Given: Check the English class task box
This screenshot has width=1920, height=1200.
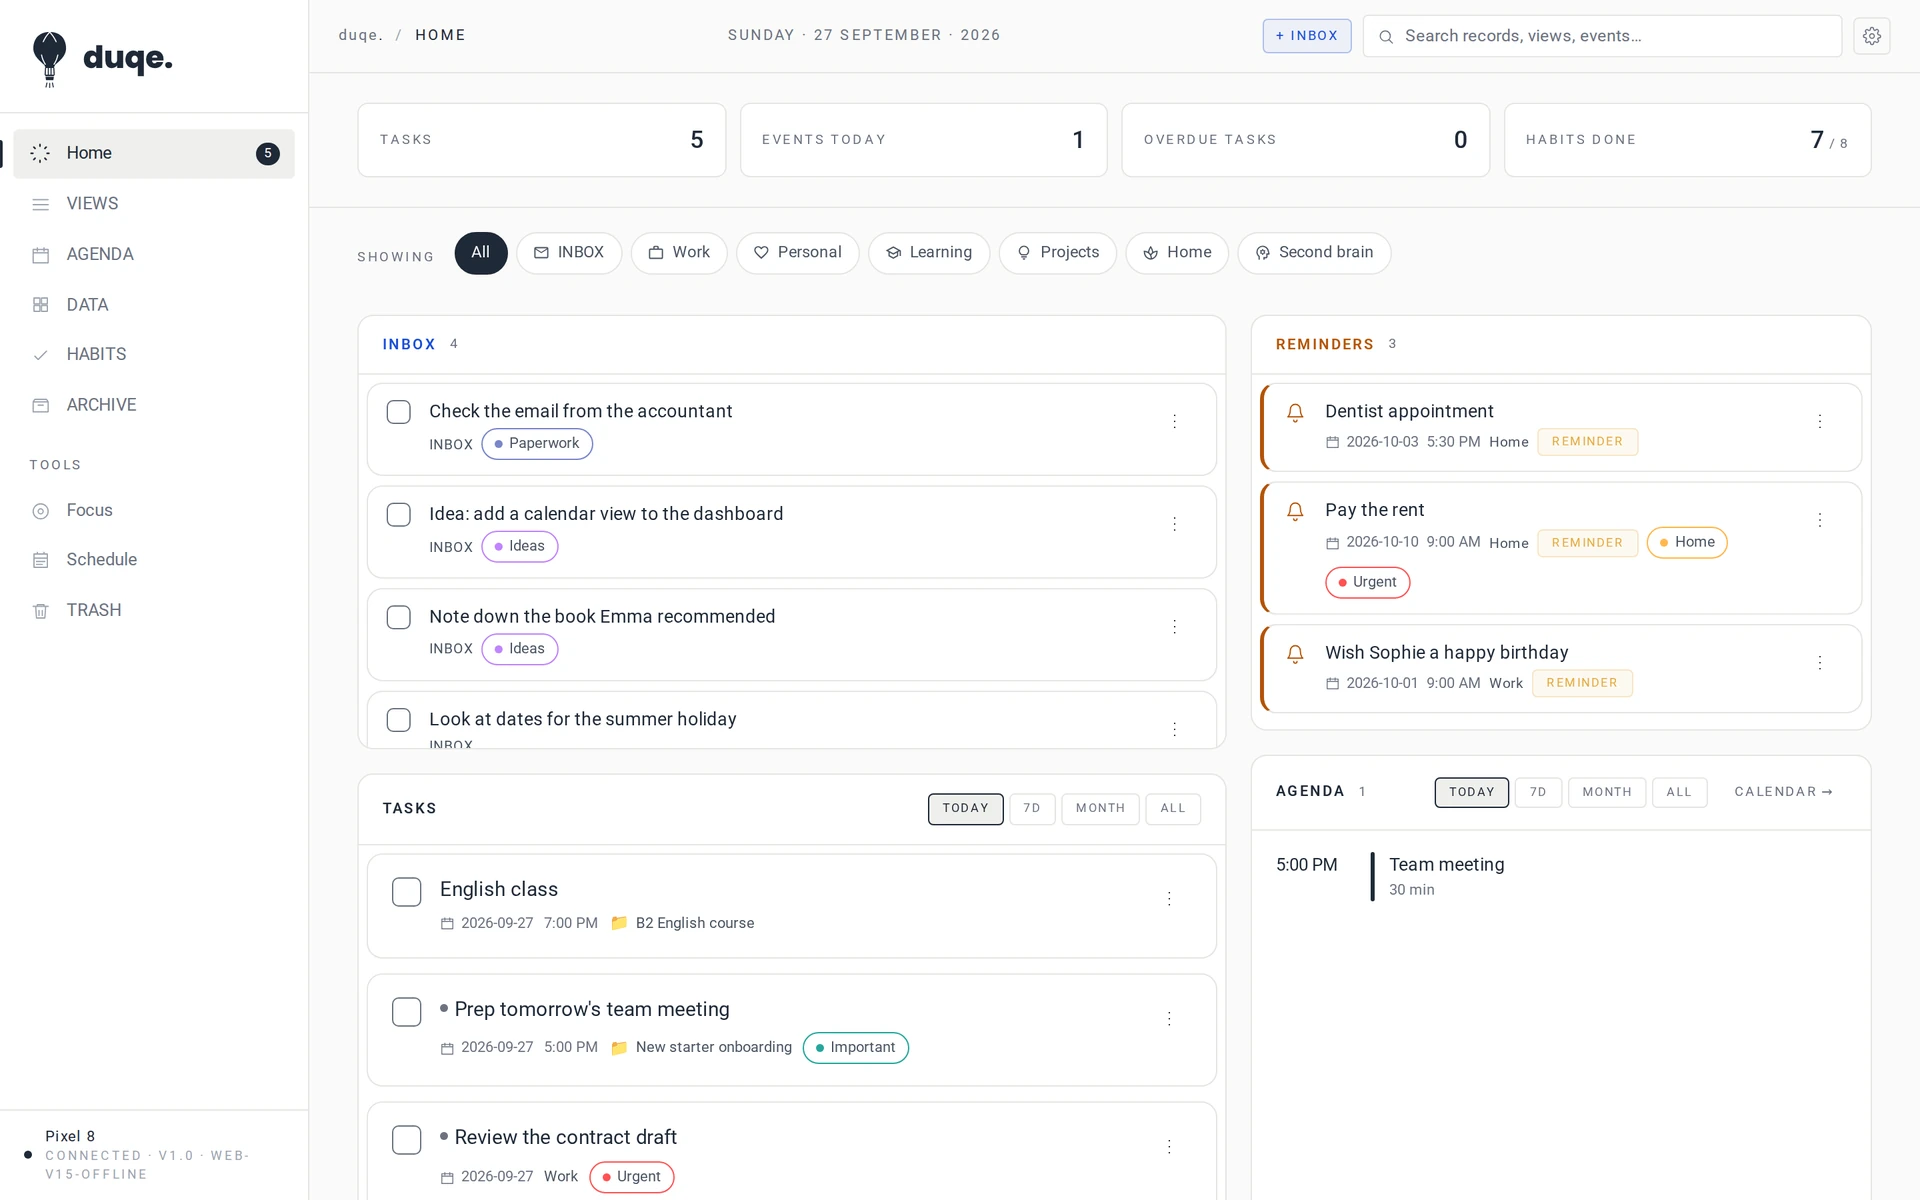Looking at the screenshot, I should tap(407, 892).
